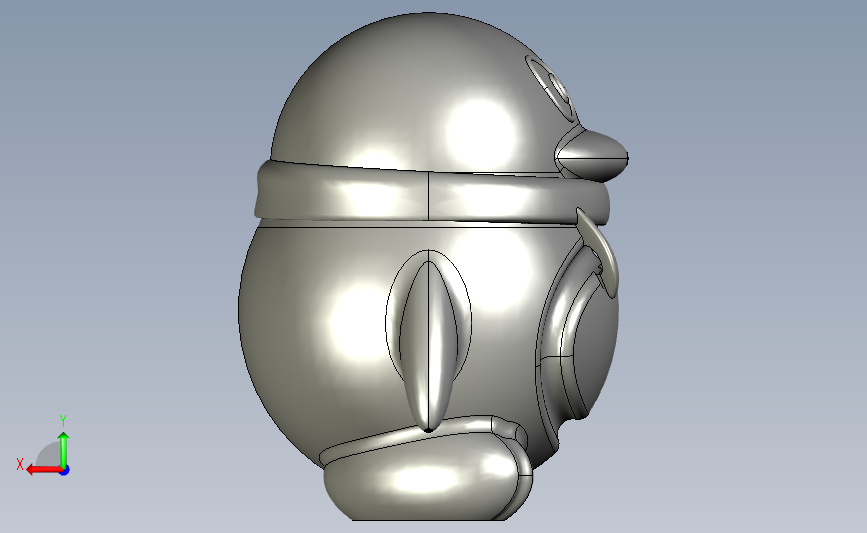Select the penguin's eye ring

click(552, 87)
